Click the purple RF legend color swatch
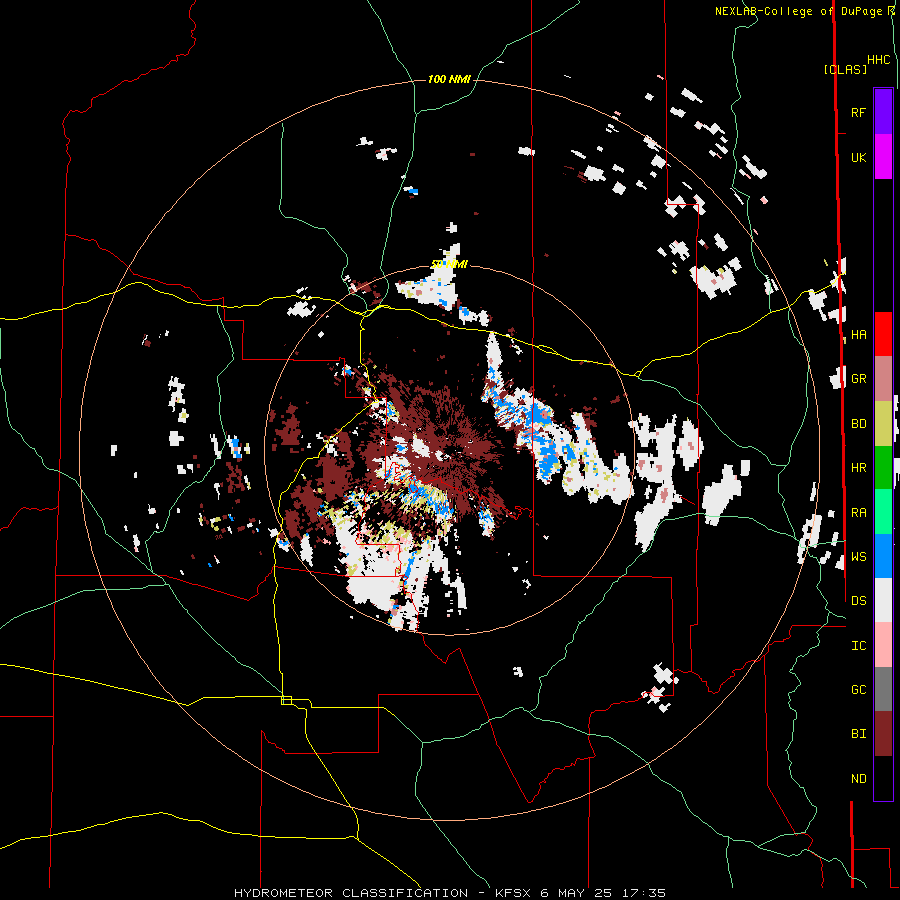 [x=883, y=112]
